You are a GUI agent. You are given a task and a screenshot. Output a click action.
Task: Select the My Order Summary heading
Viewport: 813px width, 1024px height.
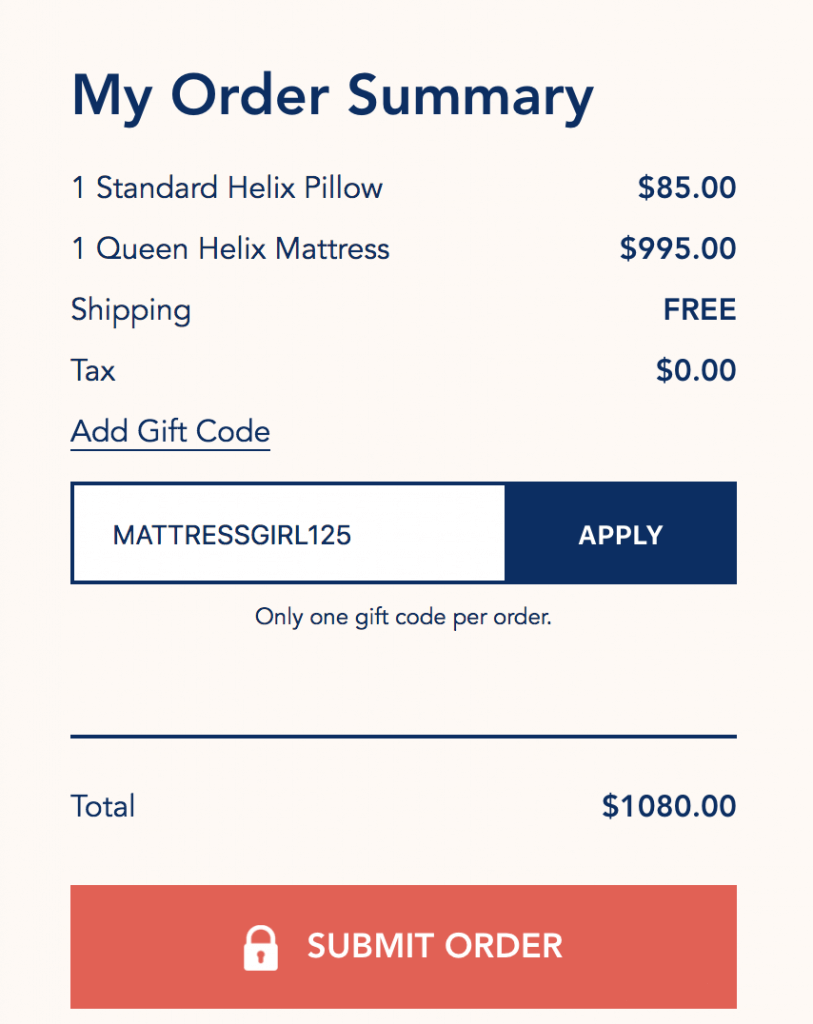coord(331,94)
